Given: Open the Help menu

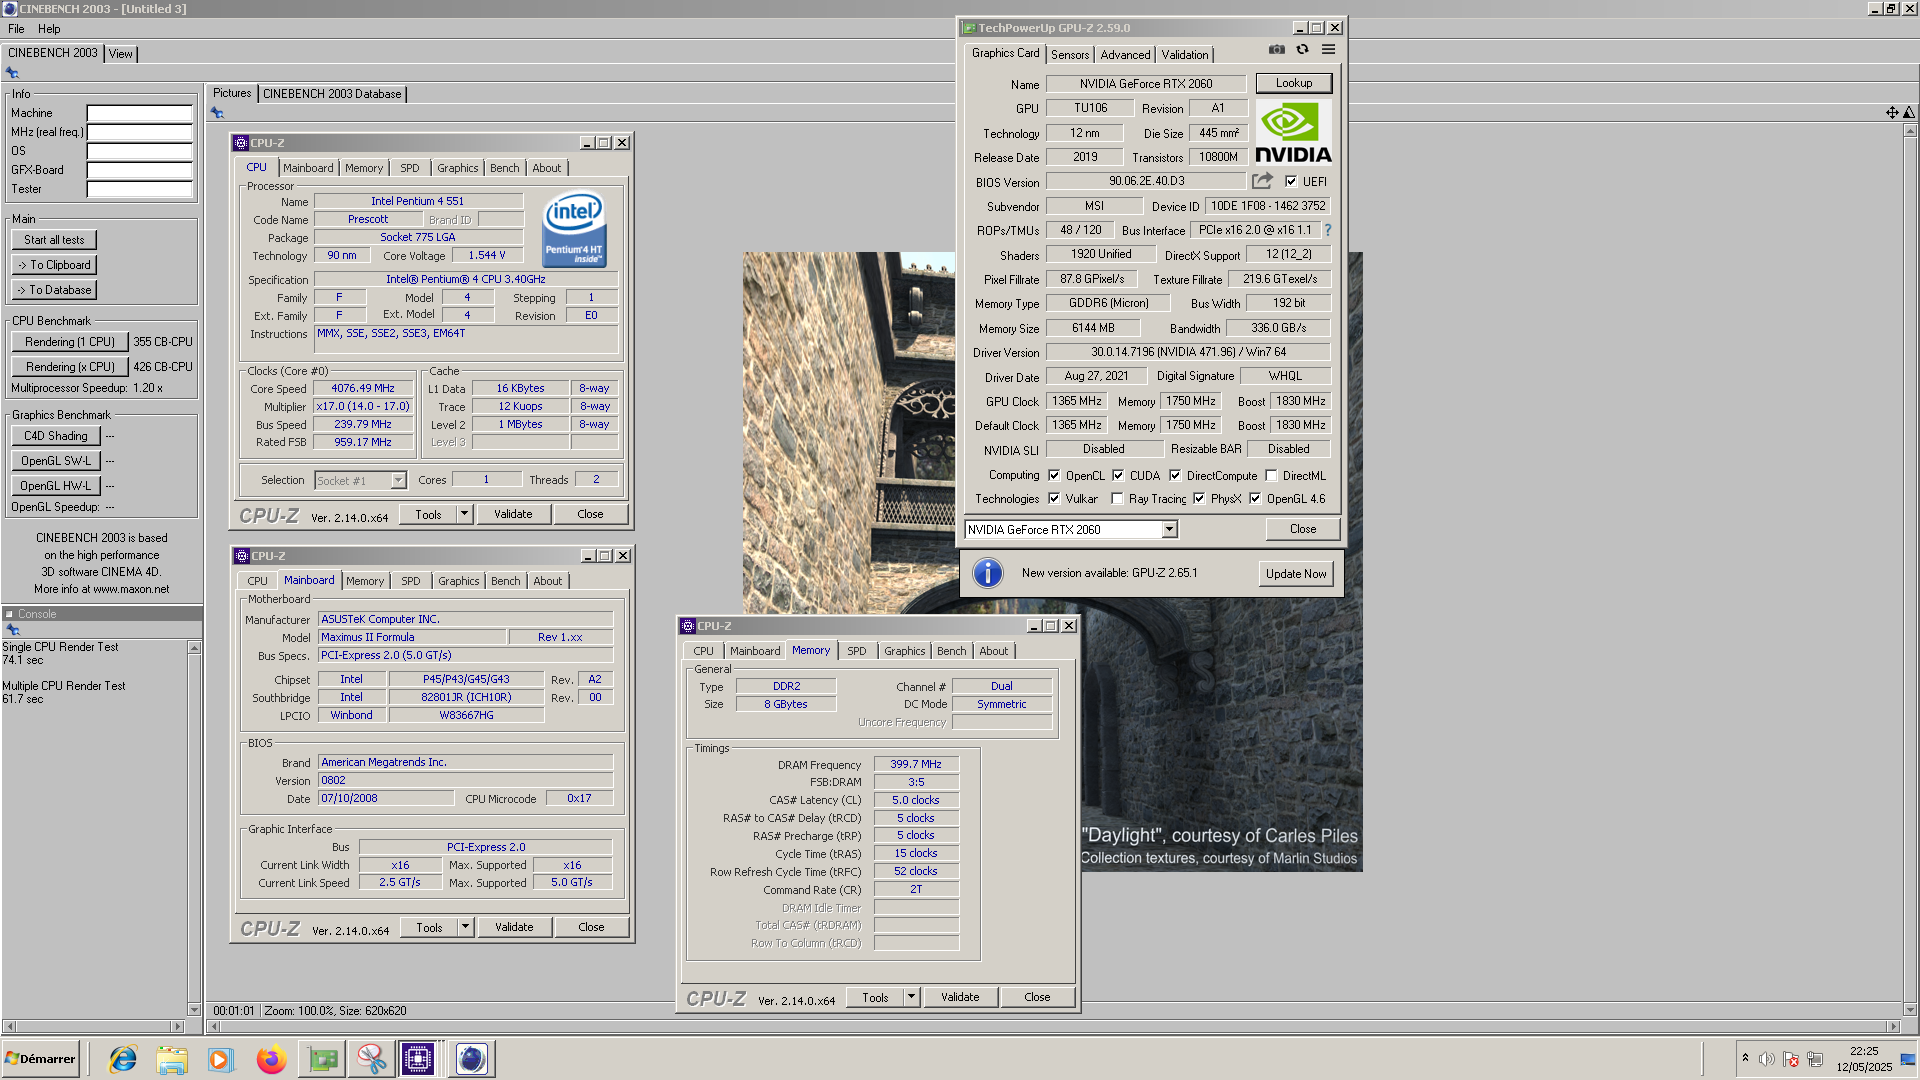Looking at the screenshot, I should (x=49, y=29).
